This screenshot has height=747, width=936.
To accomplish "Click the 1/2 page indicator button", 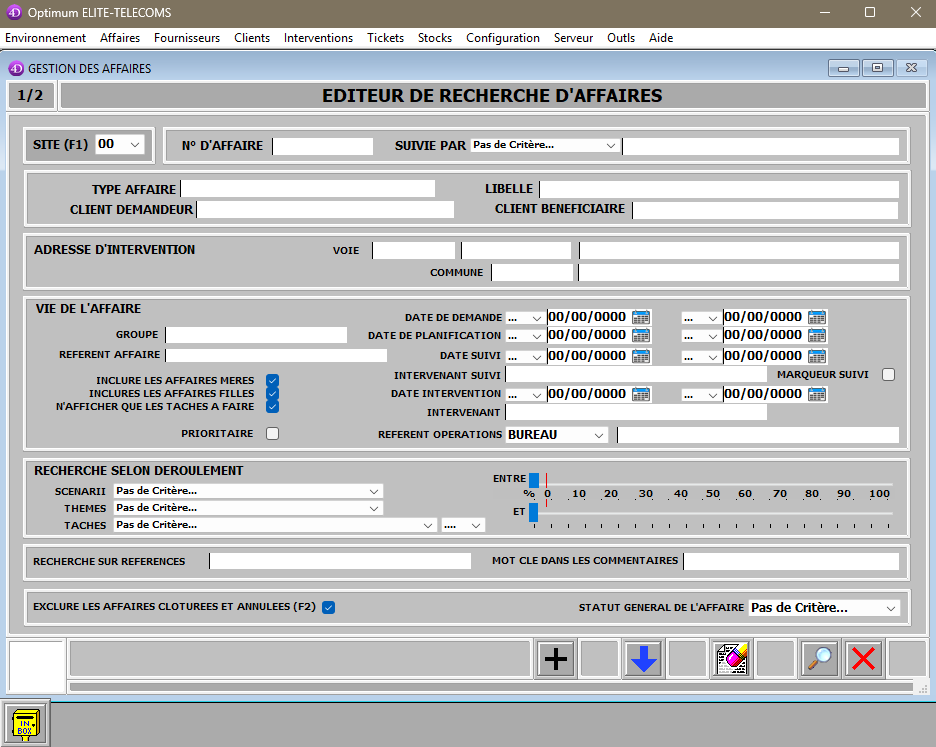I will click(x=31, y=96).
